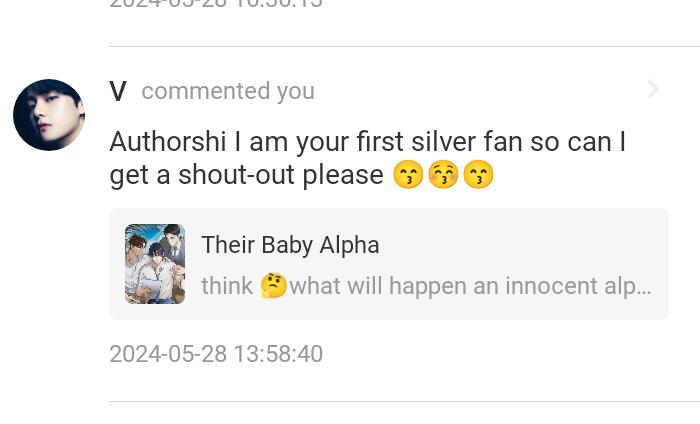Tap the right chevron arrow beside the comment
This screenshot has width=700, height=424.
pos(653,90)
